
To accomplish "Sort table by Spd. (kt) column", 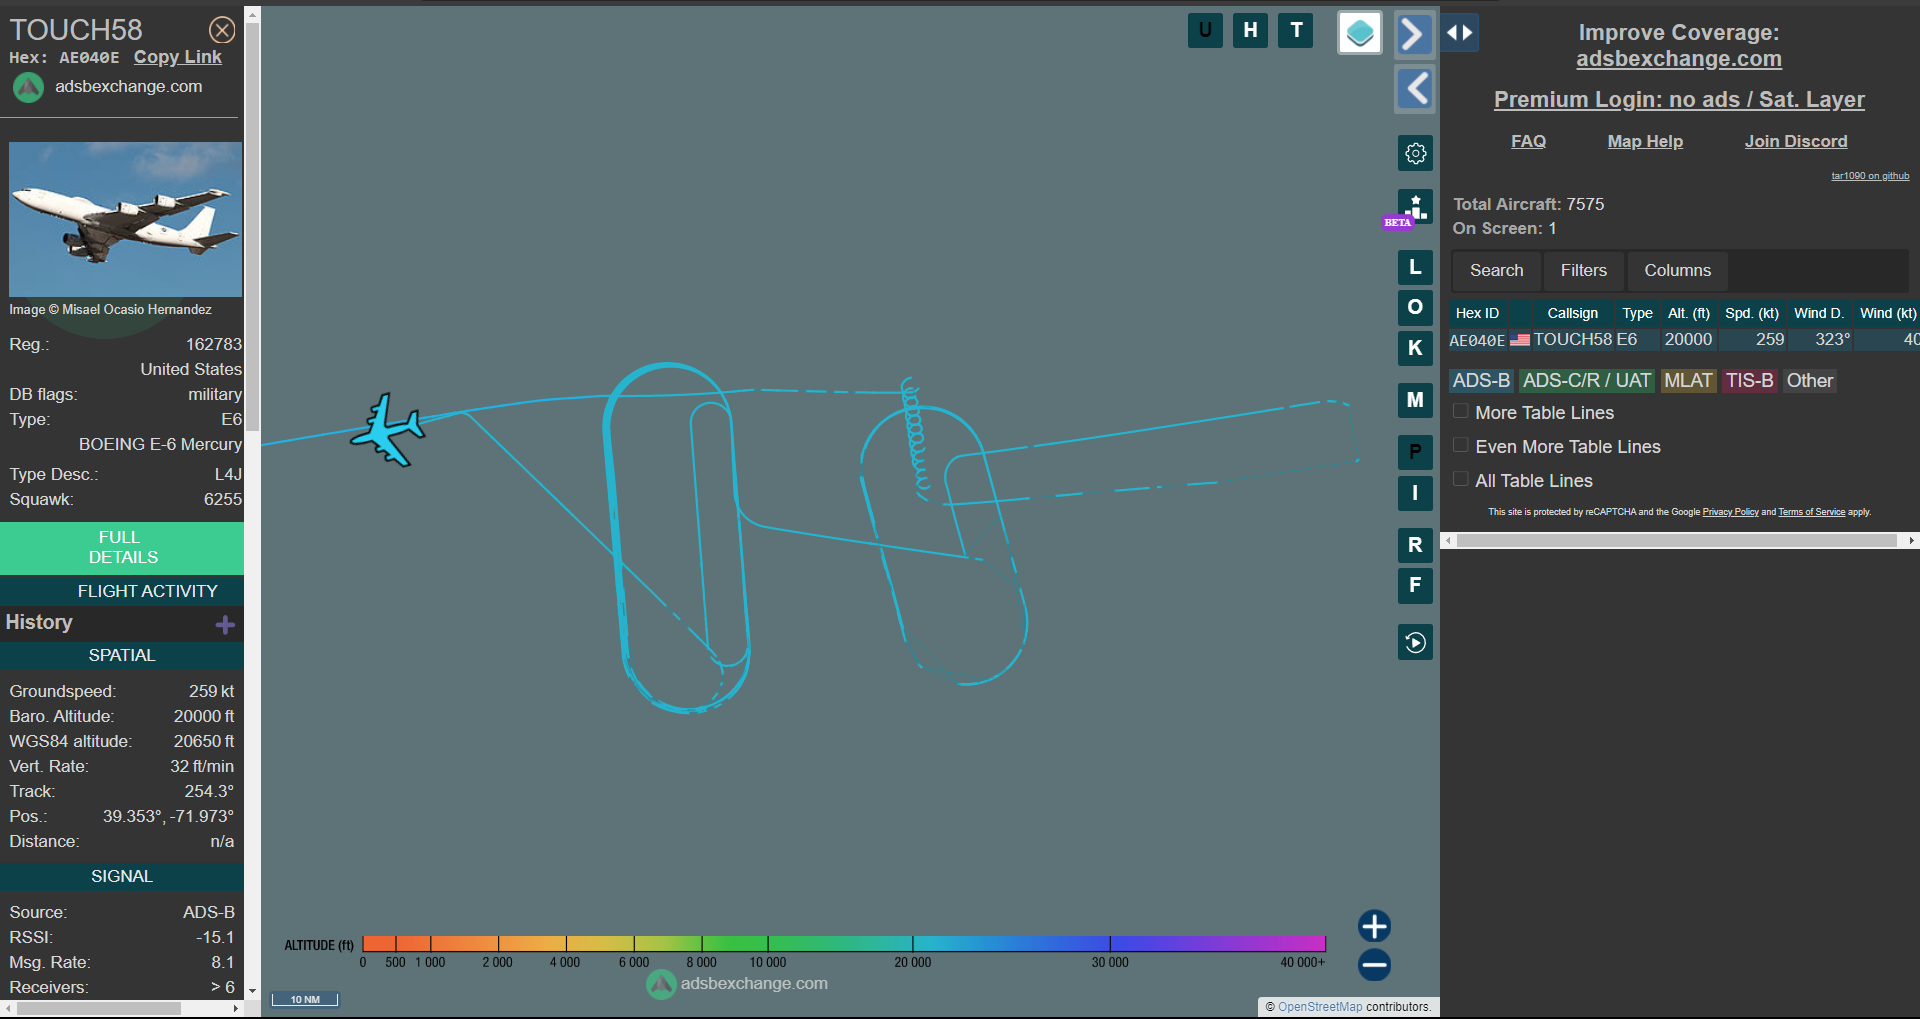I will pos(1752,314).
